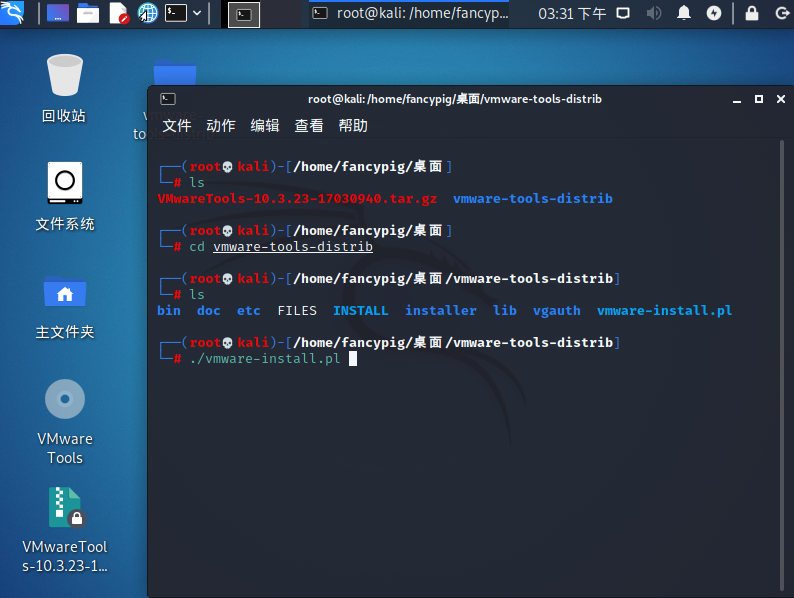Screen dimensions: 794x598
Task: Open the 编辑 menu in terminal
Action: coord(265,125)
